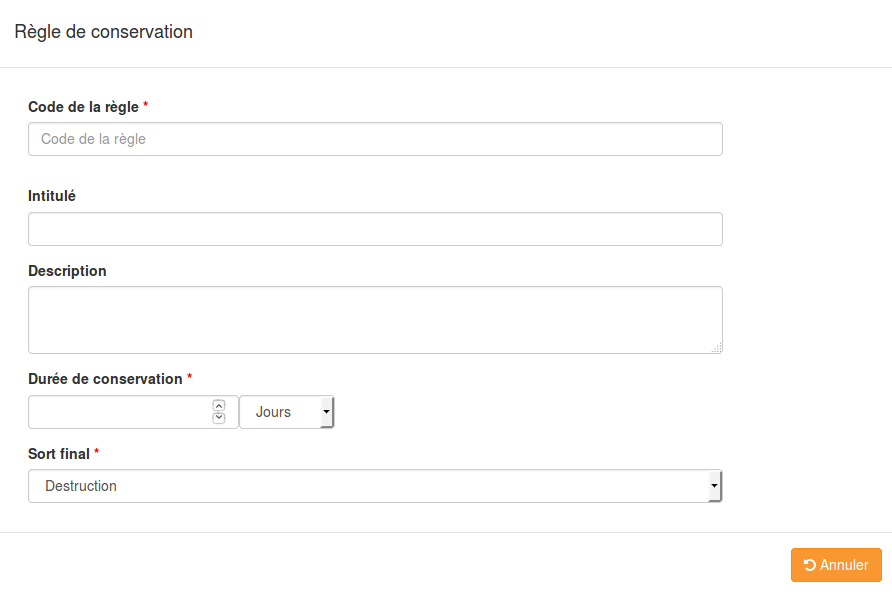Click inside the Description text area
This screenshot has height=609, width=892.
[375, 320]
